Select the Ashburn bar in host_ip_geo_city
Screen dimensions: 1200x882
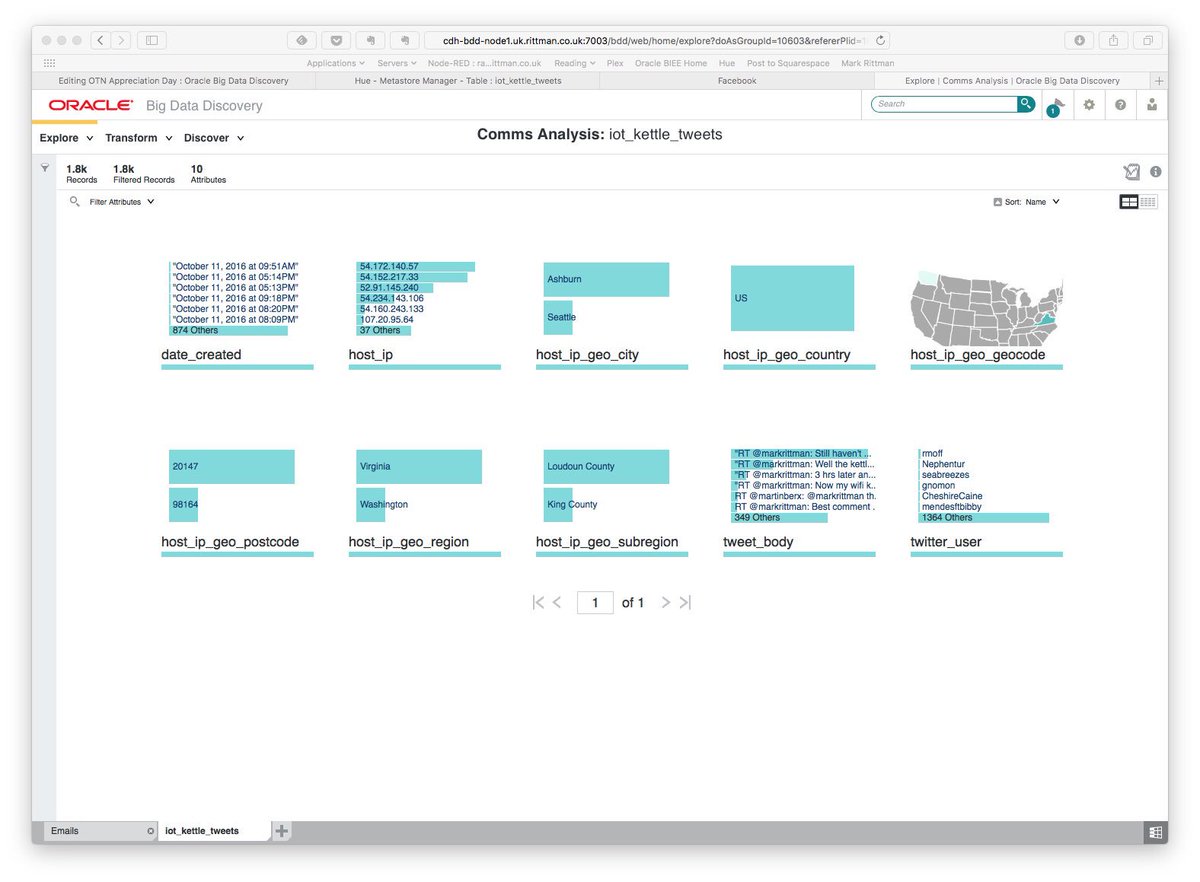606,279
